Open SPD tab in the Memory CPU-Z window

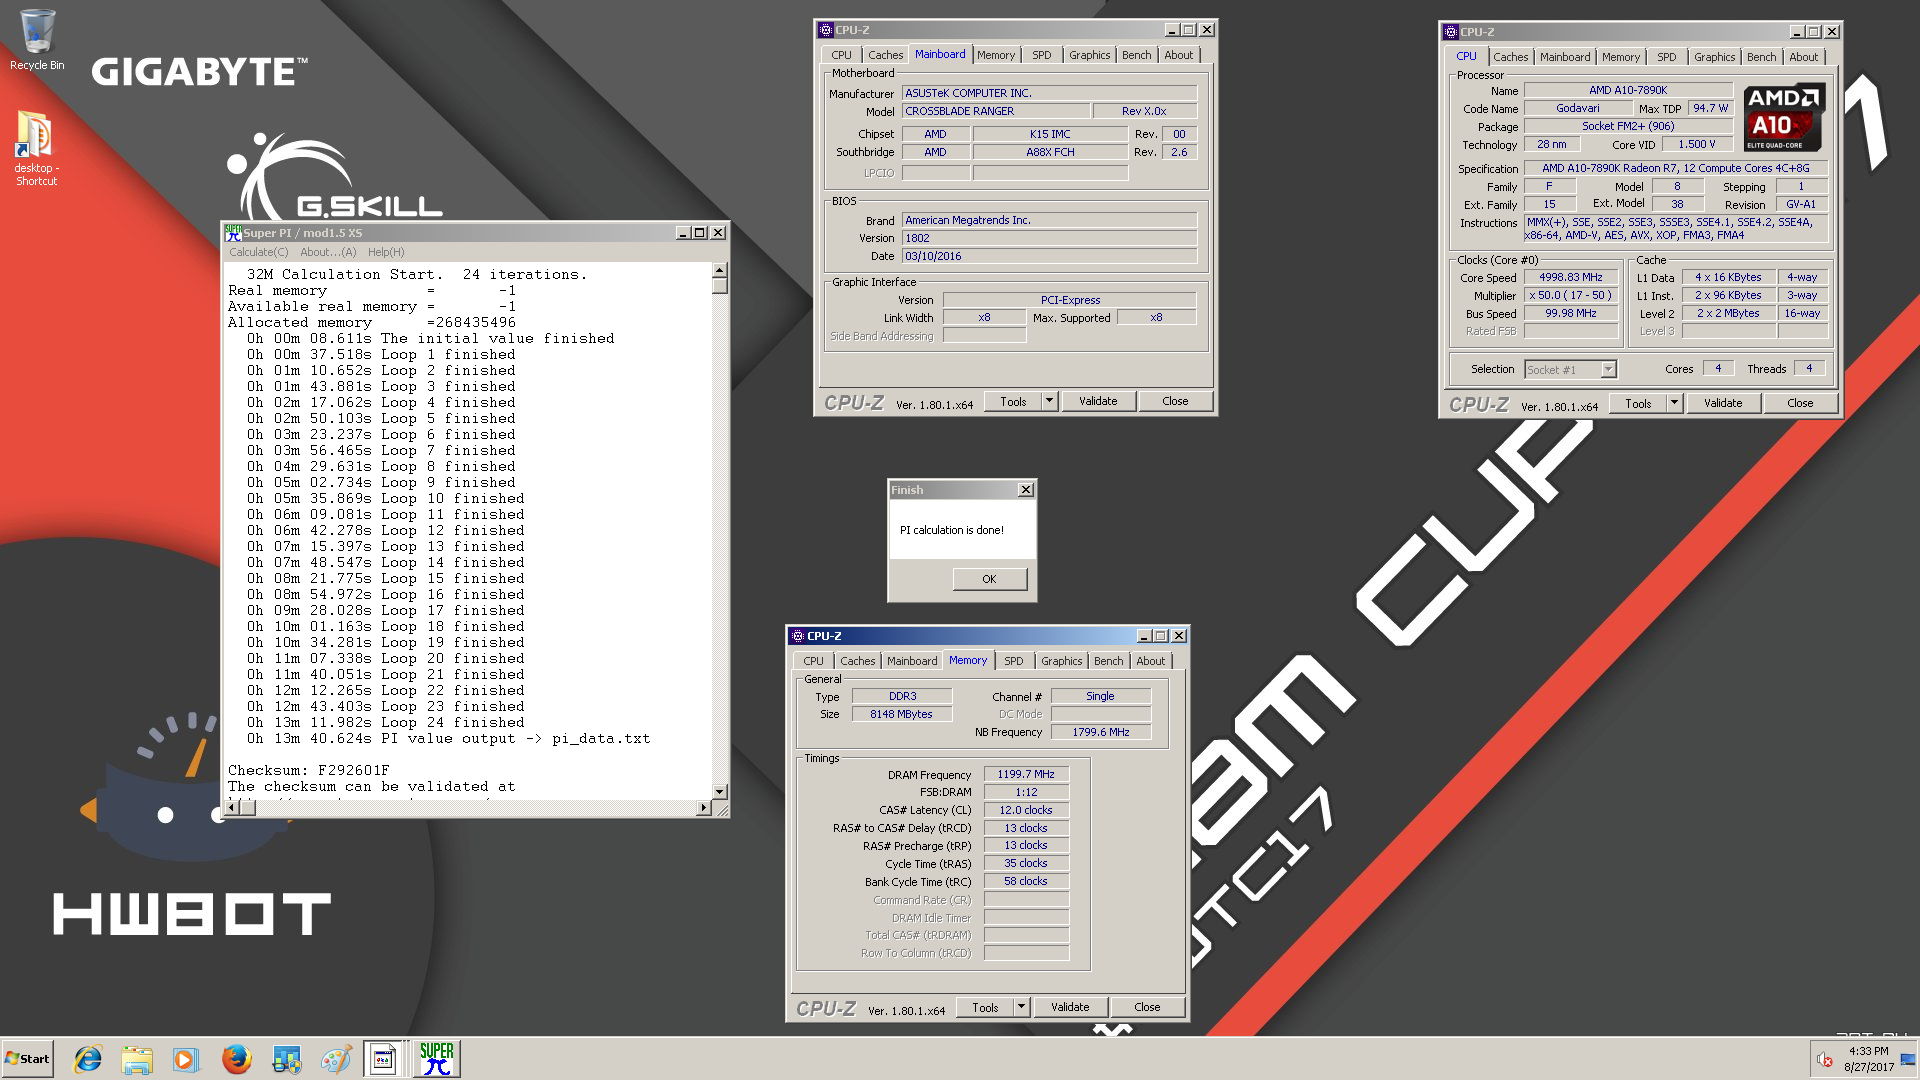pyautogui.click(x=1014, y=661)
